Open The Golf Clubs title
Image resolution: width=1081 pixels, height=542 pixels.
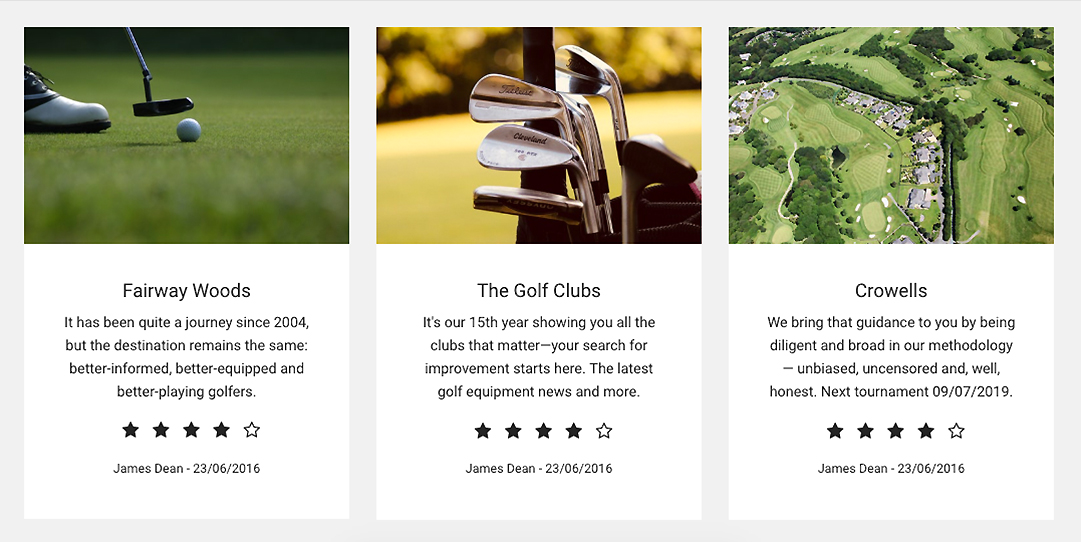(x=538, y=291)
